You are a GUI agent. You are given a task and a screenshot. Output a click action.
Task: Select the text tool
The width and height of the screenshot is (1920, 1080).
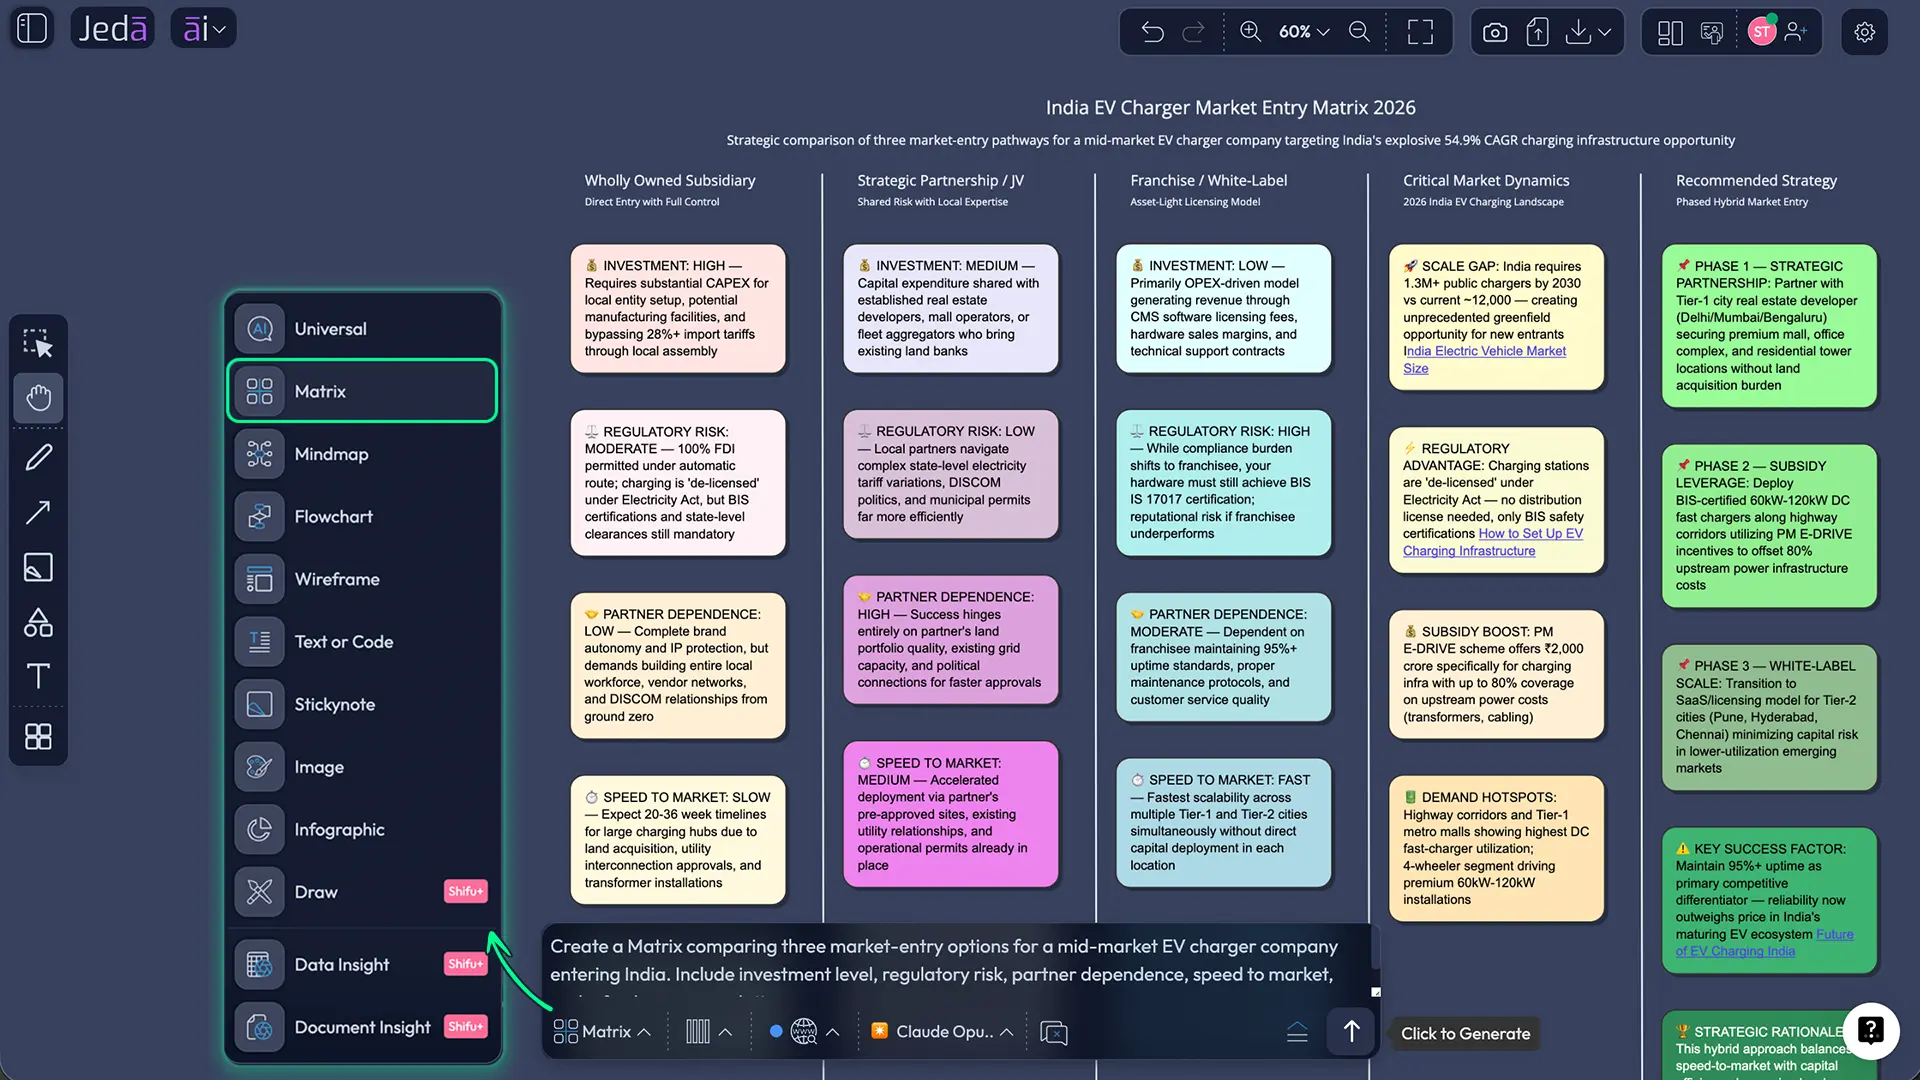pos(38,676)
